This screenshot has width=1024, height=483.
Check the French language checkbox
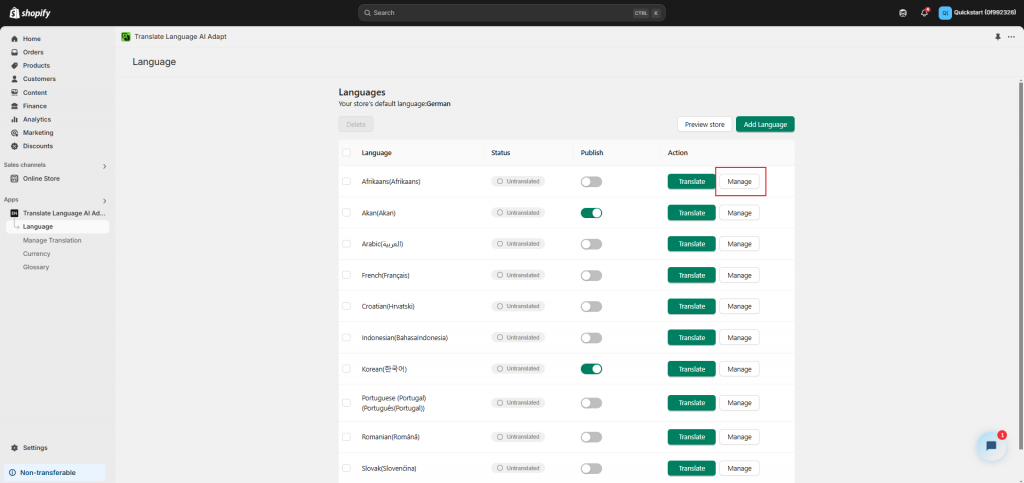point(346,275)
